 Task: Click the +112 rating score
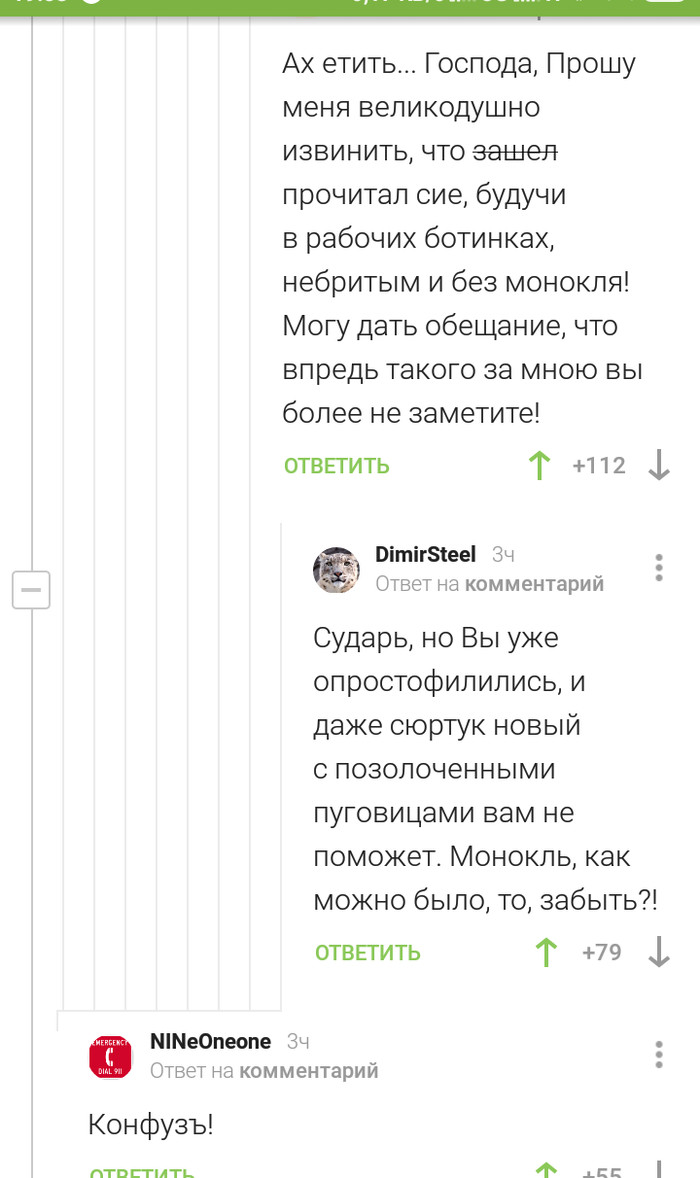599,465
